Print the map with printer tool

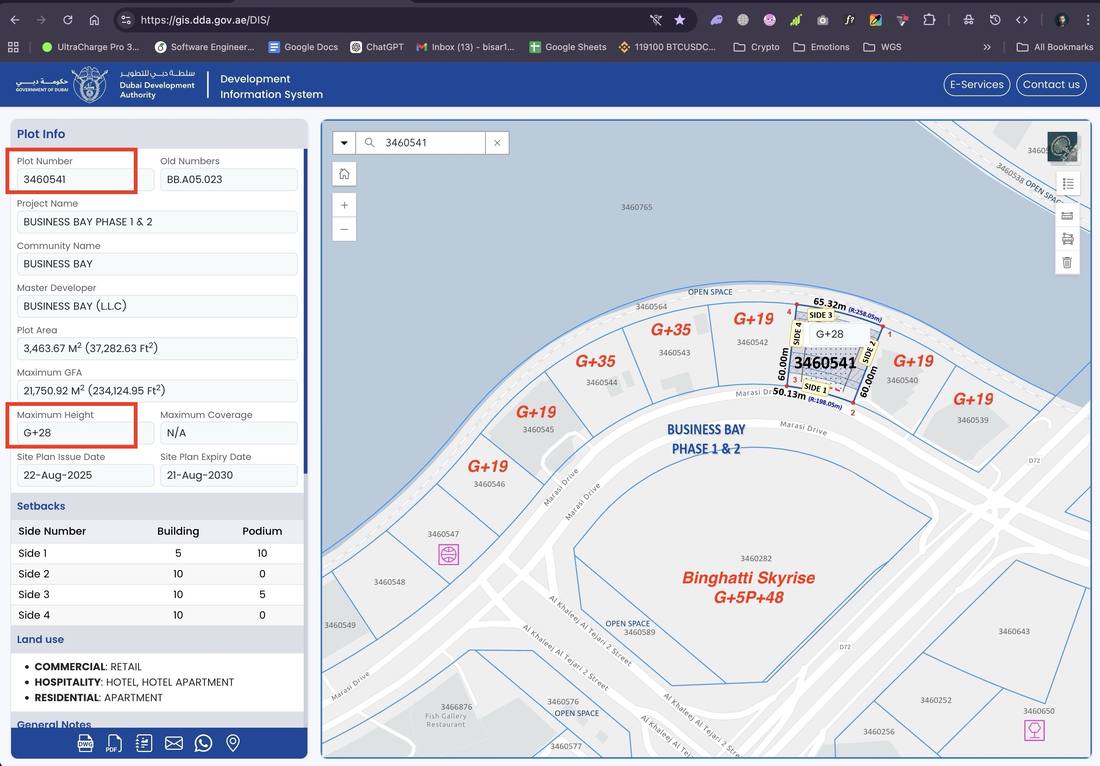(1068, 239)
